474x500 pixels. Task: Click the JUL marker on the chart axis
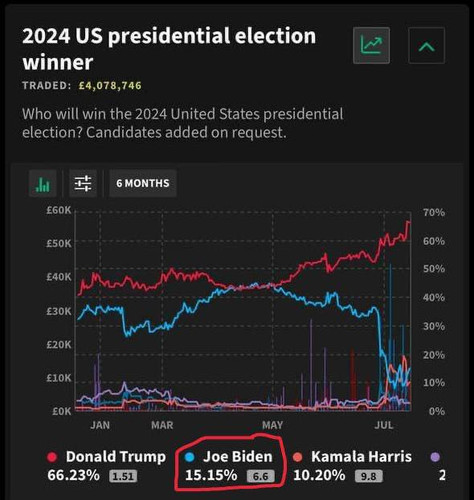coord(384,425)
